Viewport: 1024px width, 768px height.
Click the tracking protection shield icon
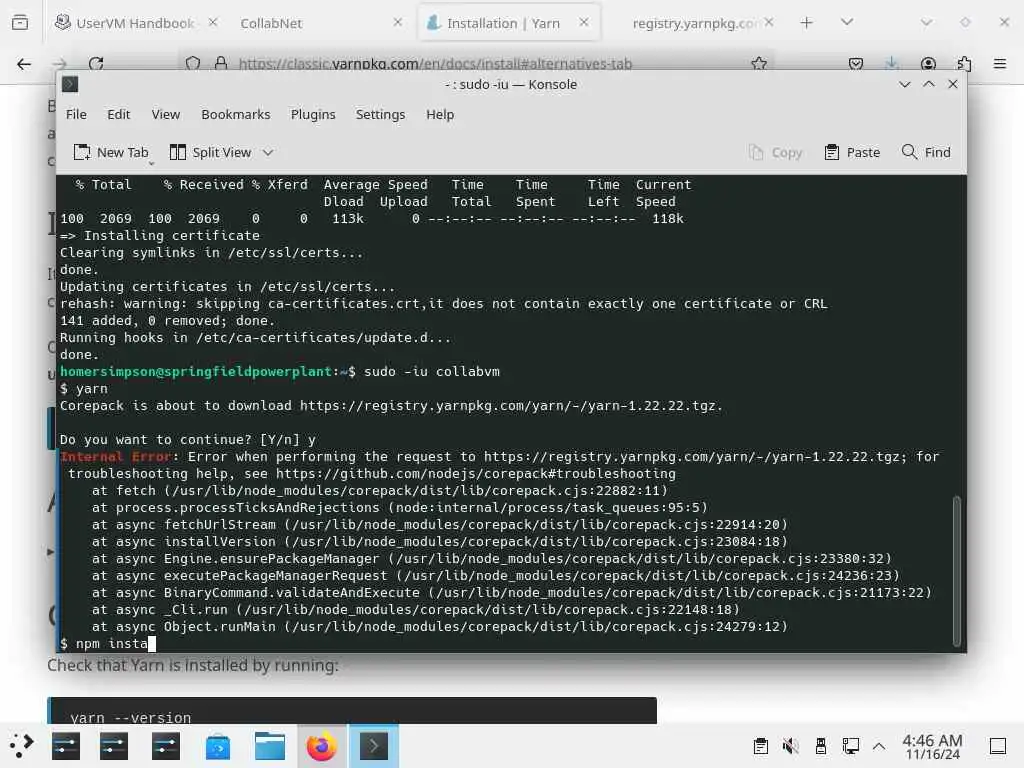(x=193, y=63)
